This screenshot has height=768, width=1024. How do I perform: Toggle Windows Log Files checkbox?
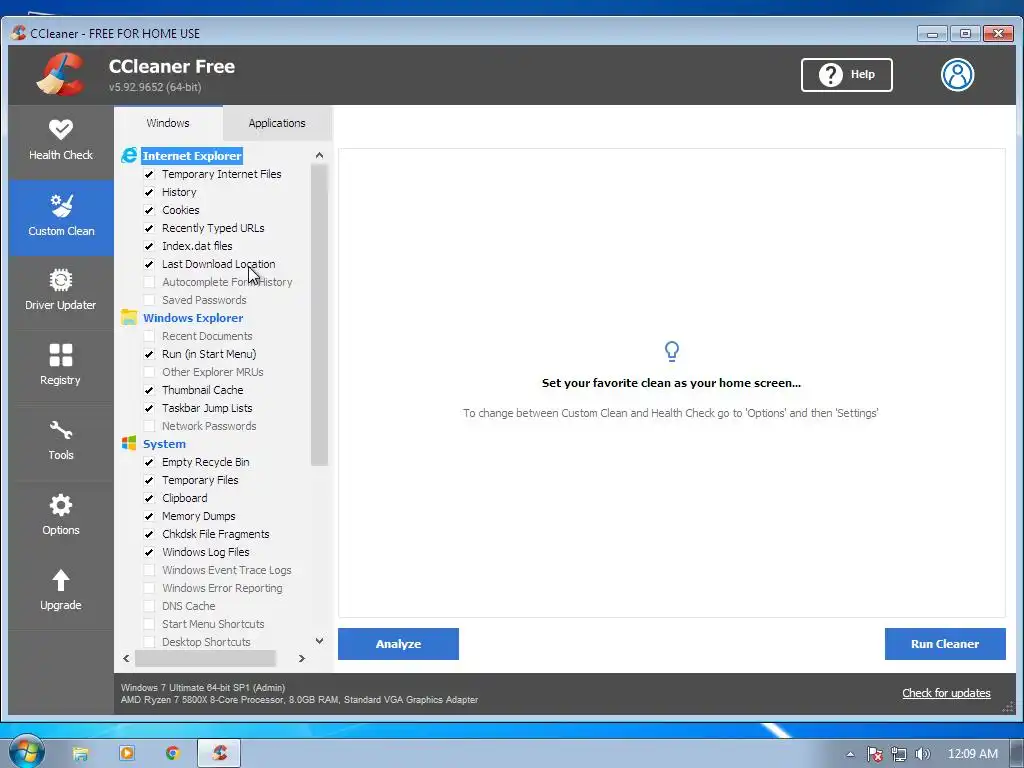point(149,552)
